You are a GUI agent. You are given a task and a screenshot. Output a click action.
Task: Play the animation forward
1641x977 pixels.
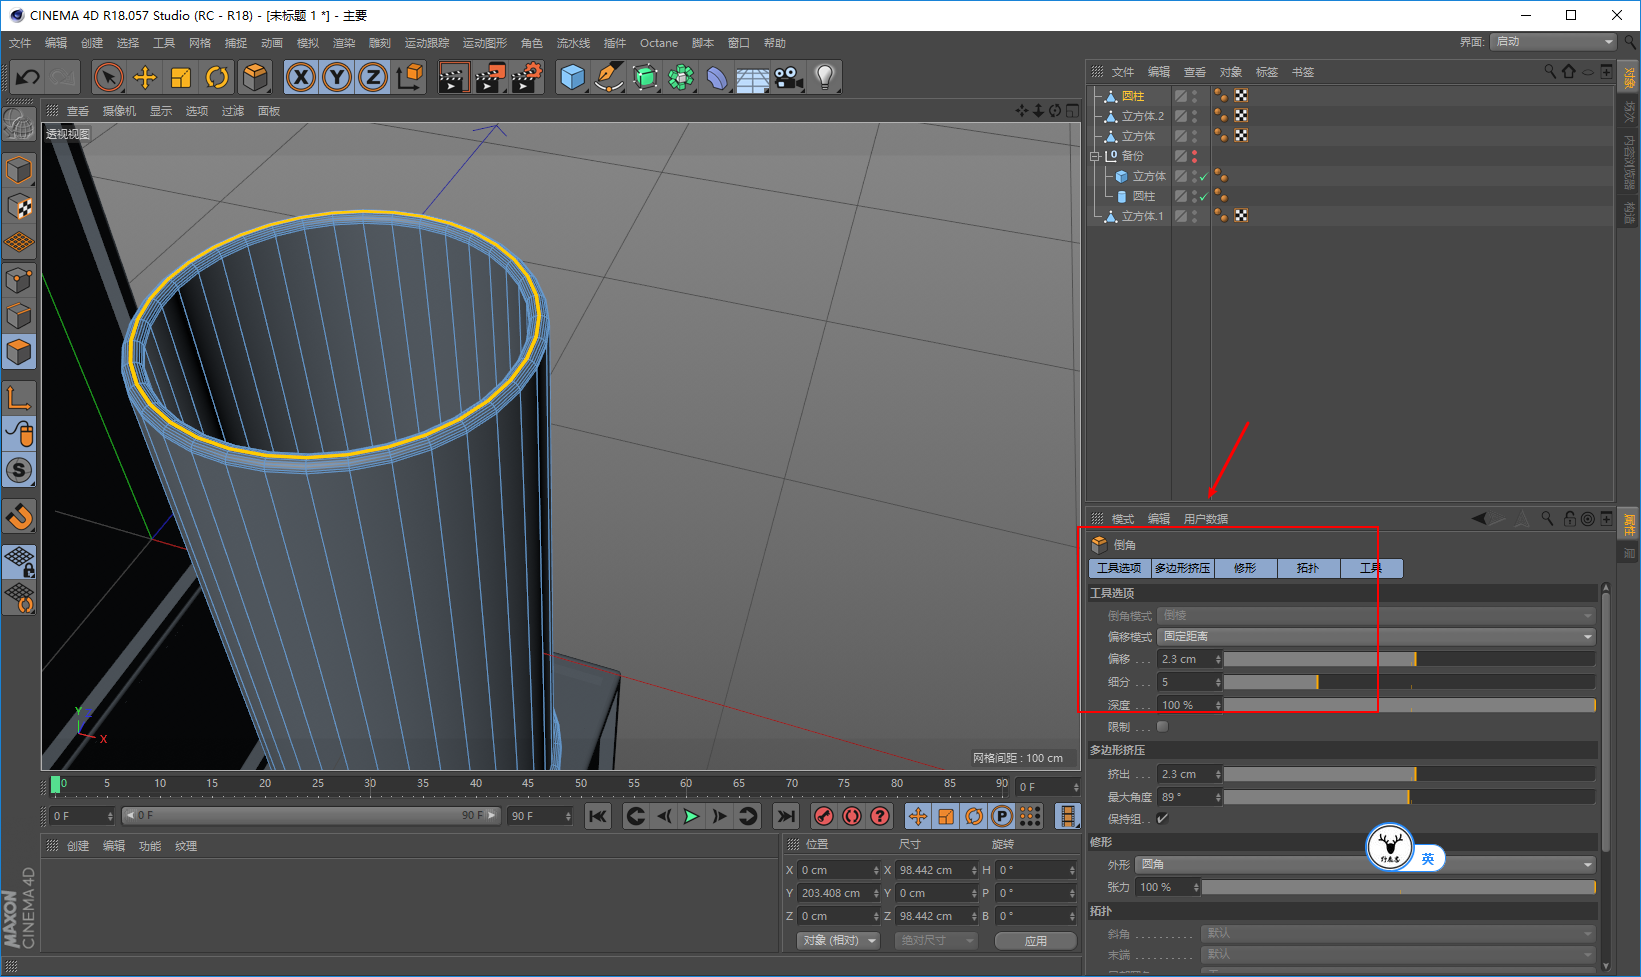coord(691,816)
